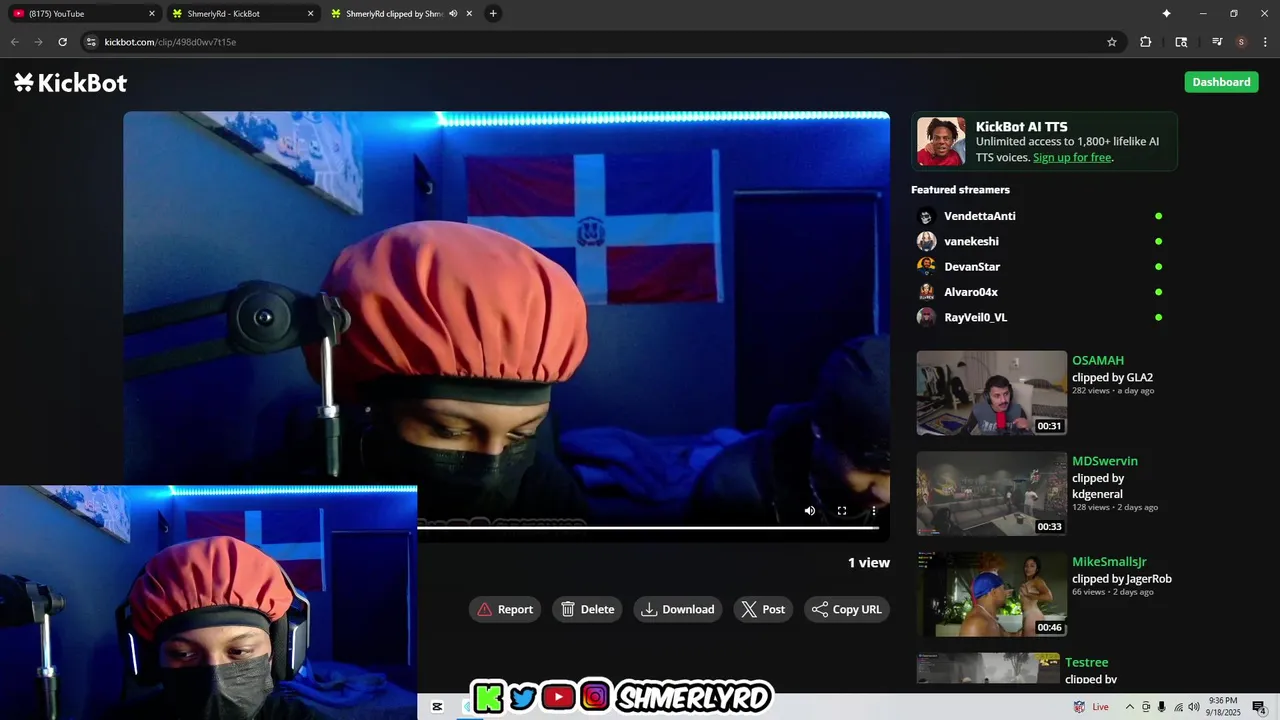
Task: Click the microphone tray icon
Action: [1161, 707]
